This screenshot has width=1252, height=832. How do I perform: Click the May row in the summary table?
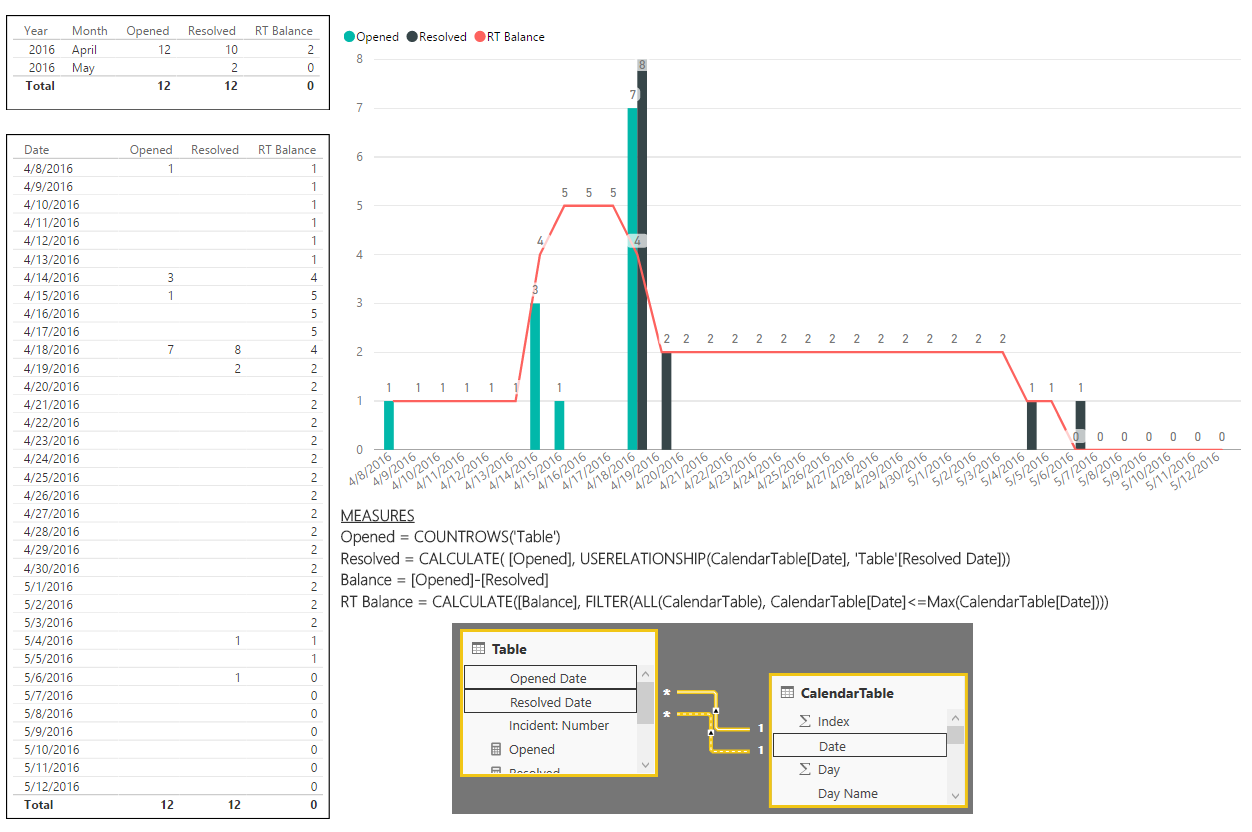click(169, 68)
